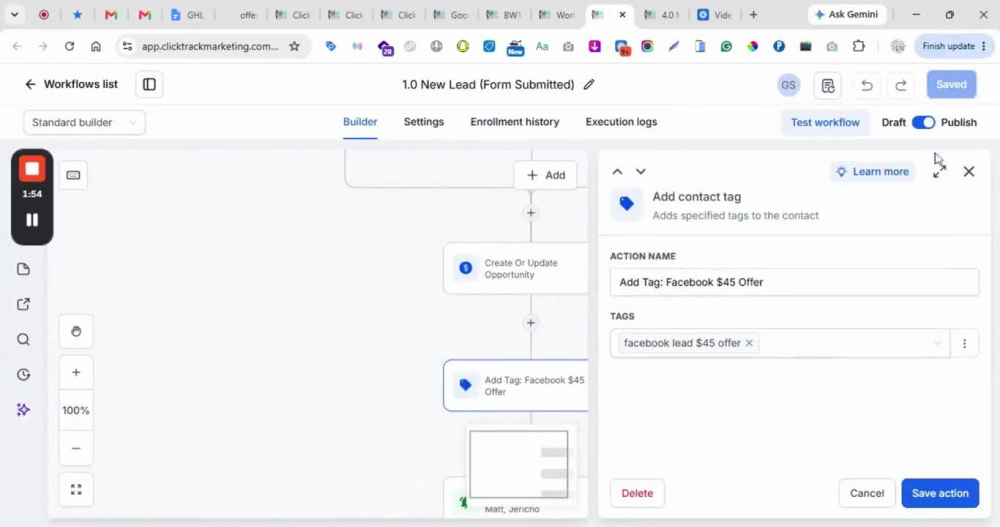The image size is (1000, 527).
Task: Click the external link sidebar icon
Action: point(24,304)
